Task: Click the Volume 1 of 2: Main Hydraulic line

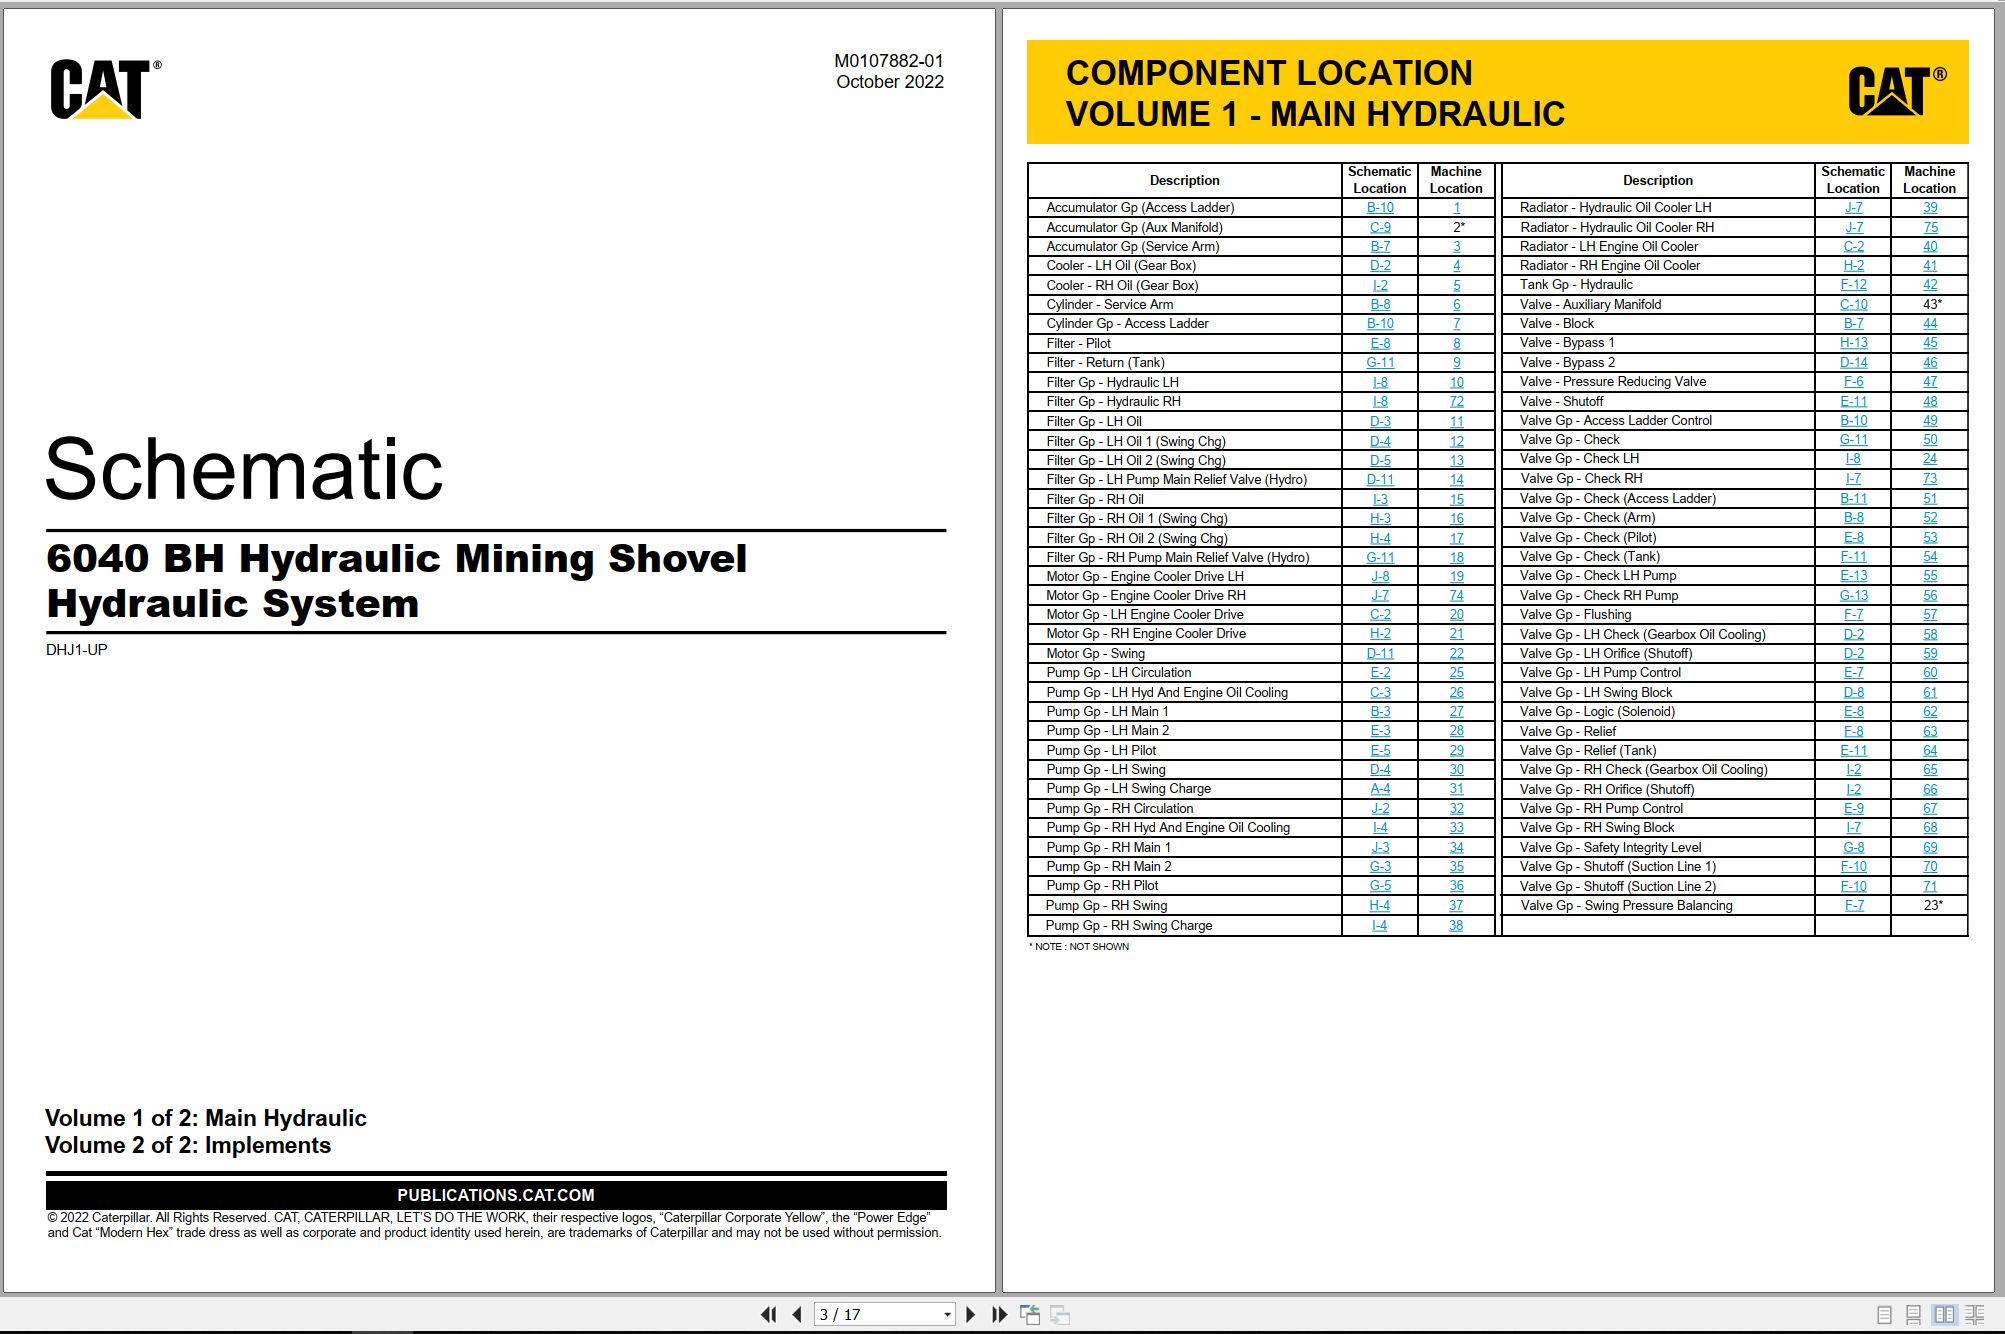Action: click(206, 1118)
